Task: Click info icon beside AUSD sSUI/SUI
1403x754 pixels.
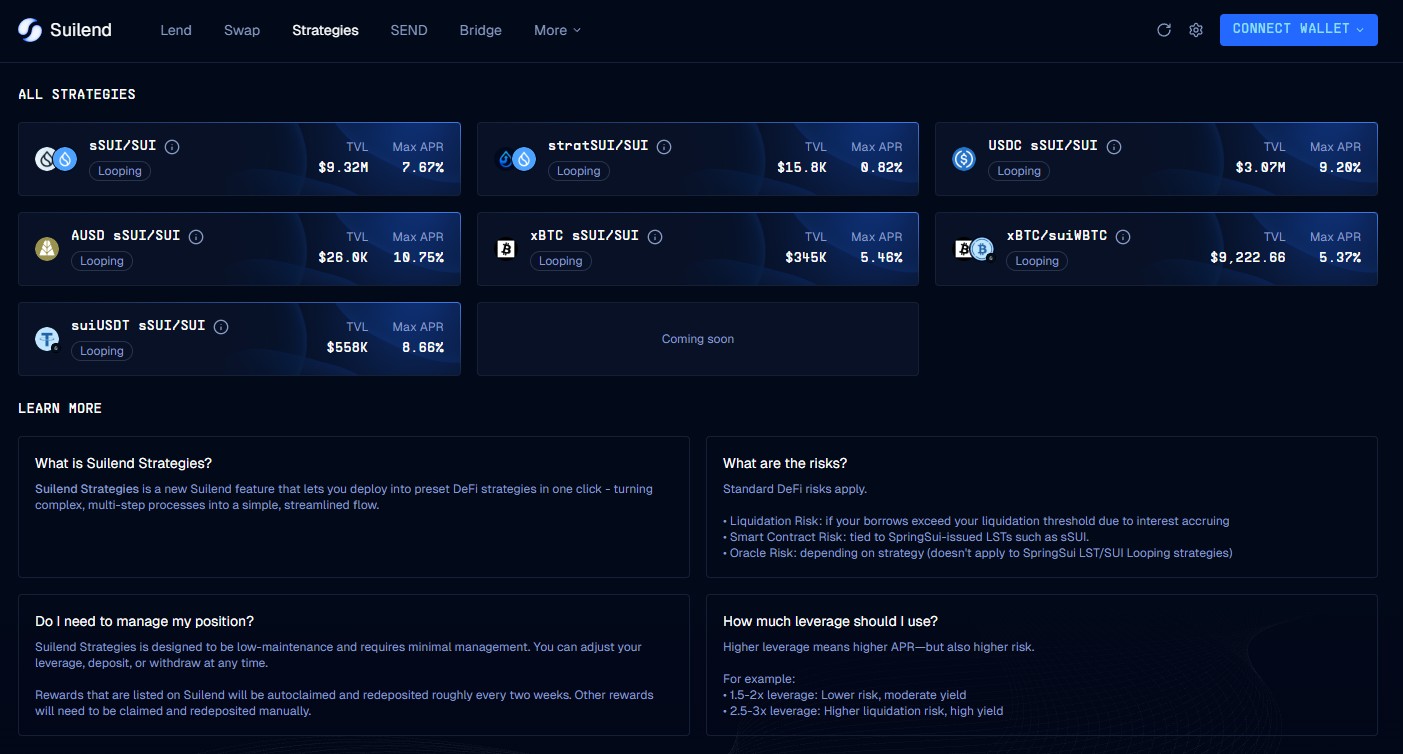Action: click(196, 237)
